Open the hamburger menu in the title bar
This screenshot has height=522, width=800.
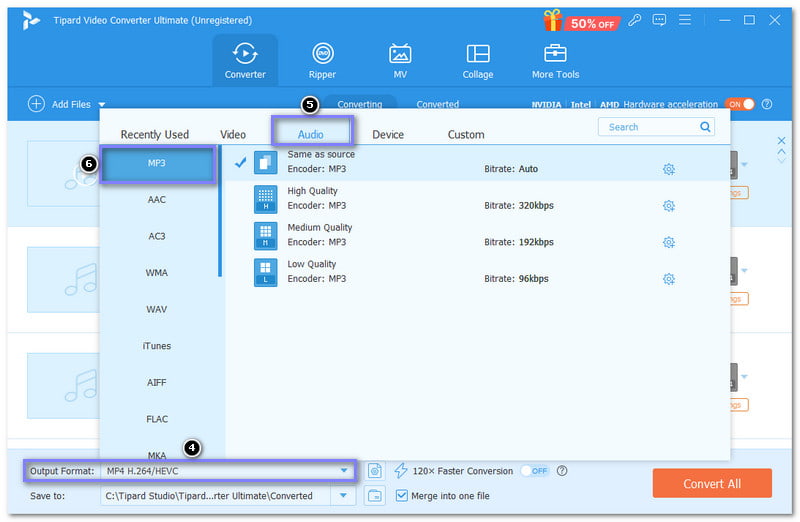coord(685,20)
